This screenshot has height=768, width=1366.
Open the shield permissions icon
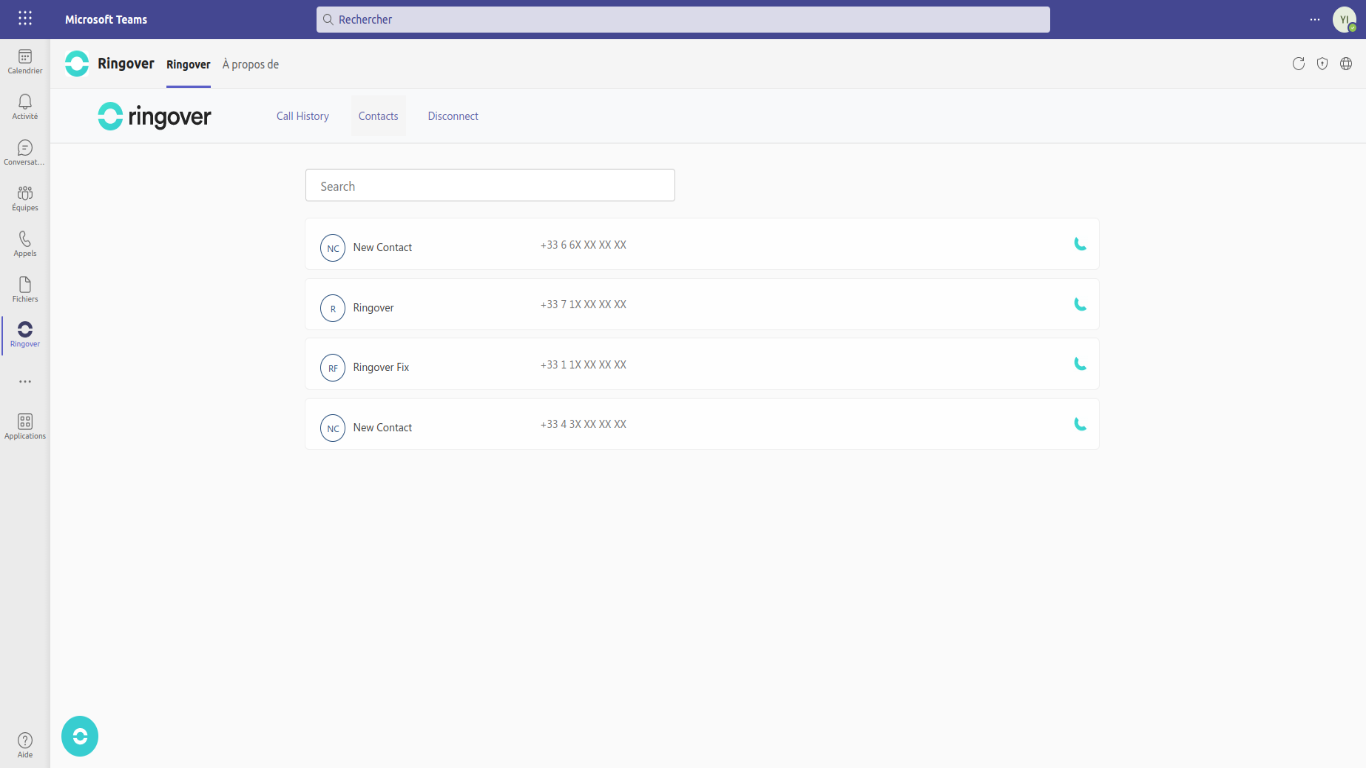pyautogui.click(x=1322, y=64)
